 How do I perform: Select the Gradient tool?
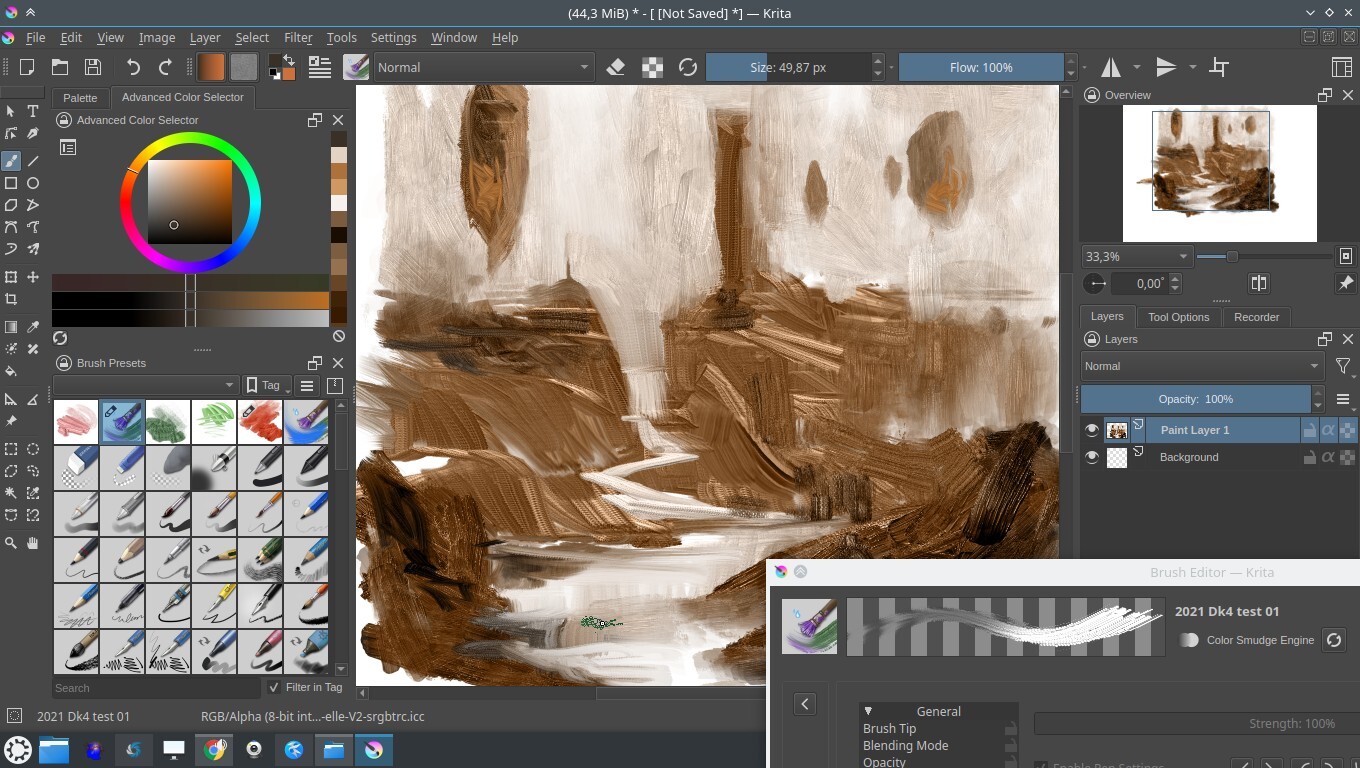(11, 325)
